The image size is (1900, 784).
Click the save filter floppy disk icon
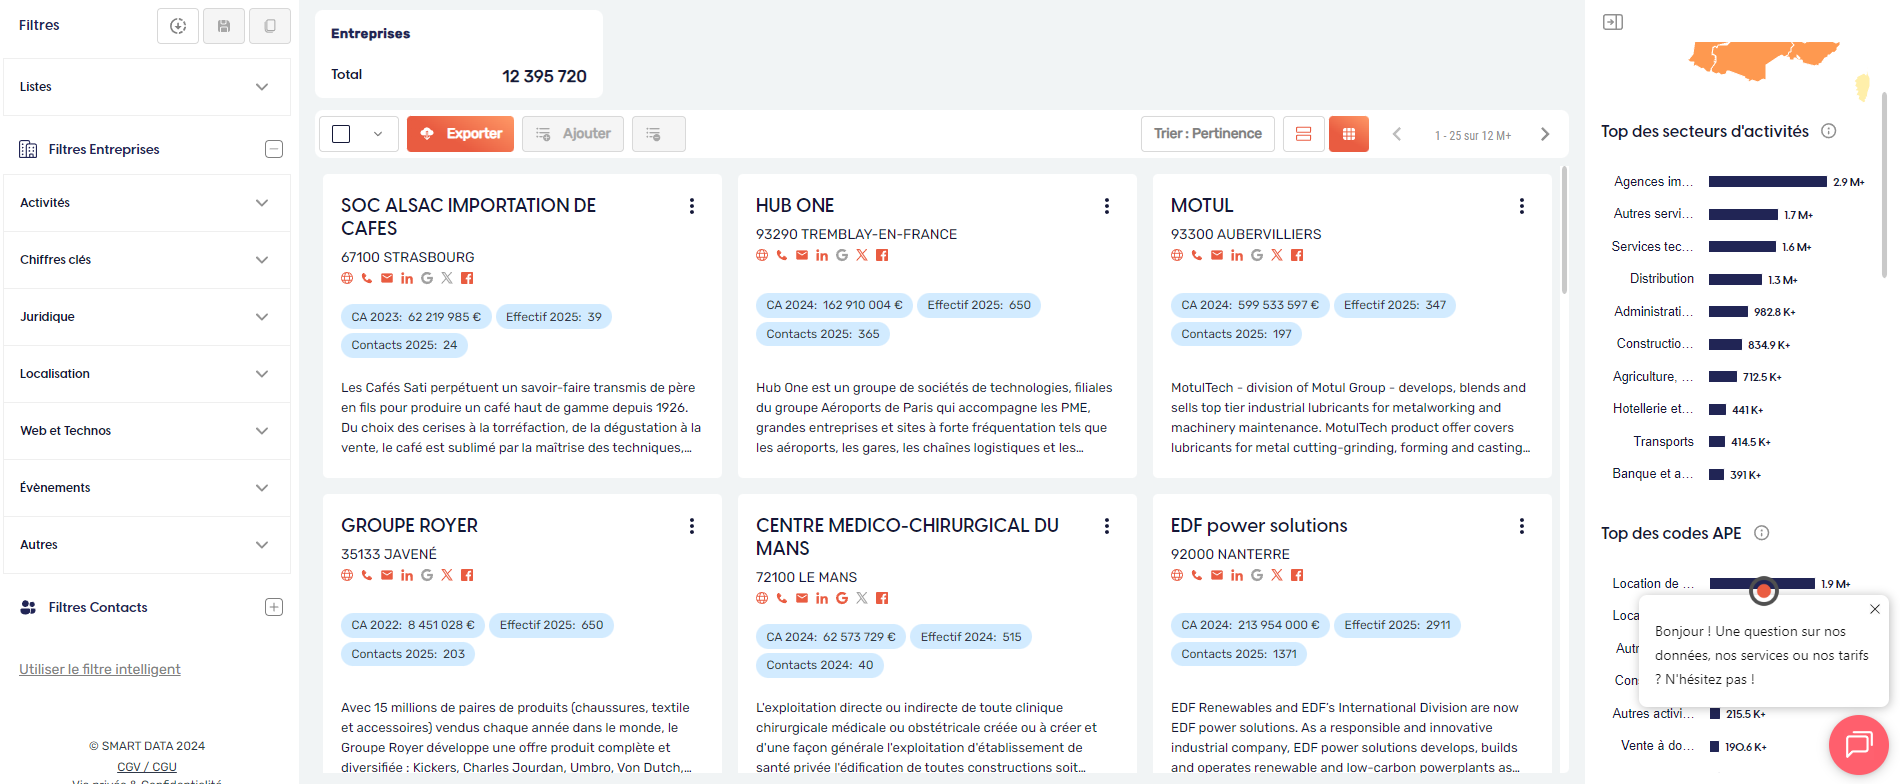(x=224, y=26)
